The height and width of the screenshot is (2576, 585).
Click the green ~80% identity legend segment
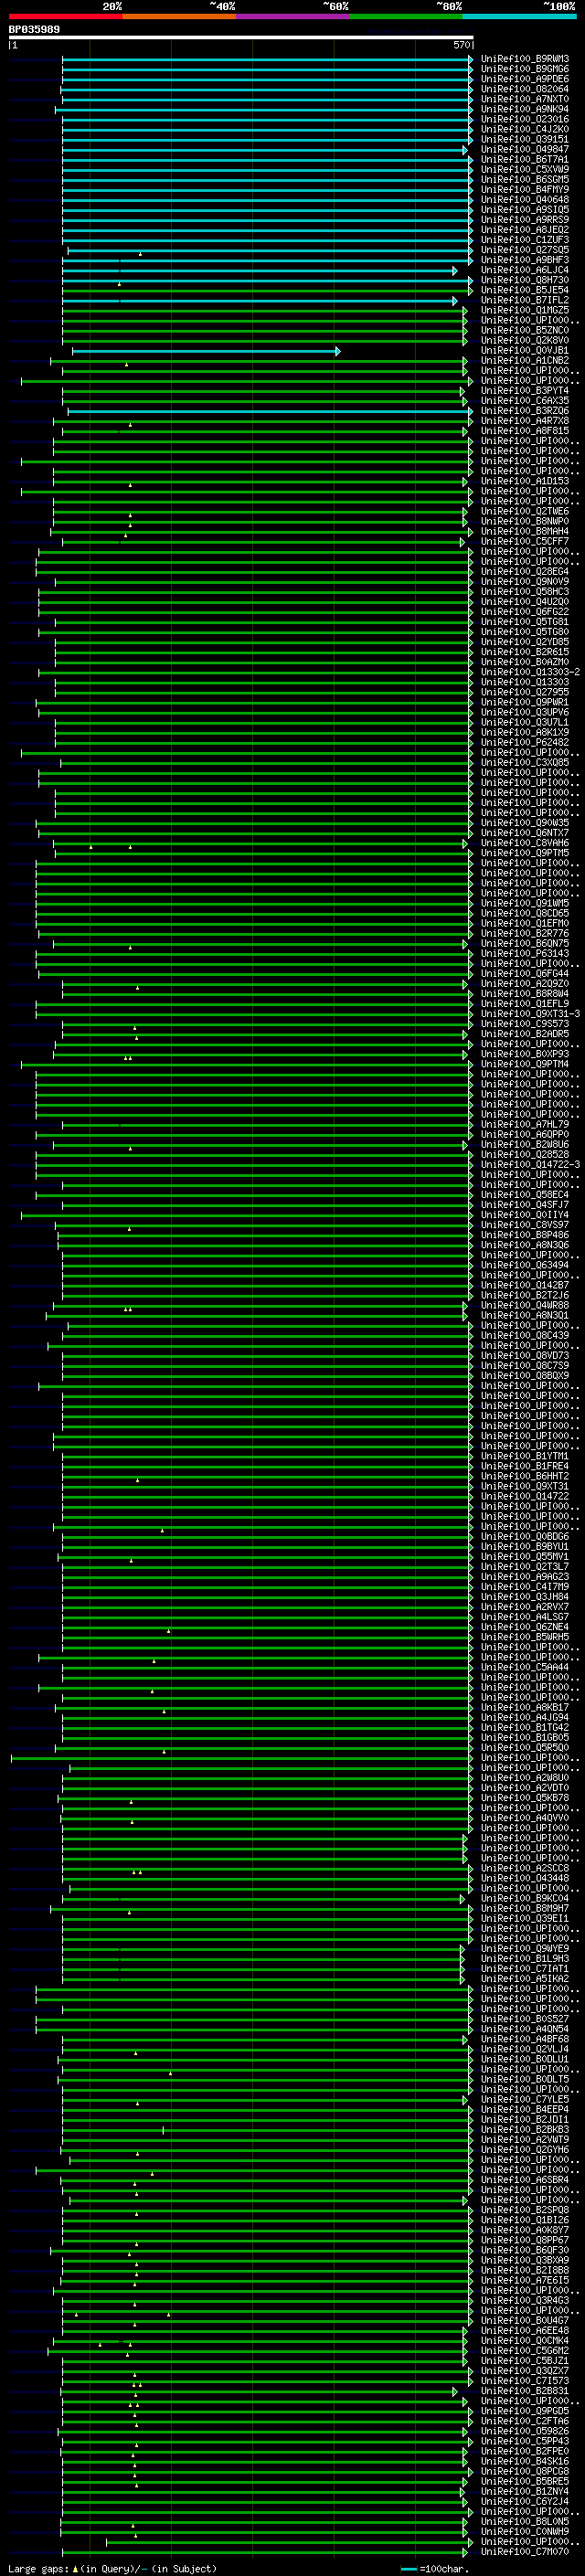click(406, 16)
